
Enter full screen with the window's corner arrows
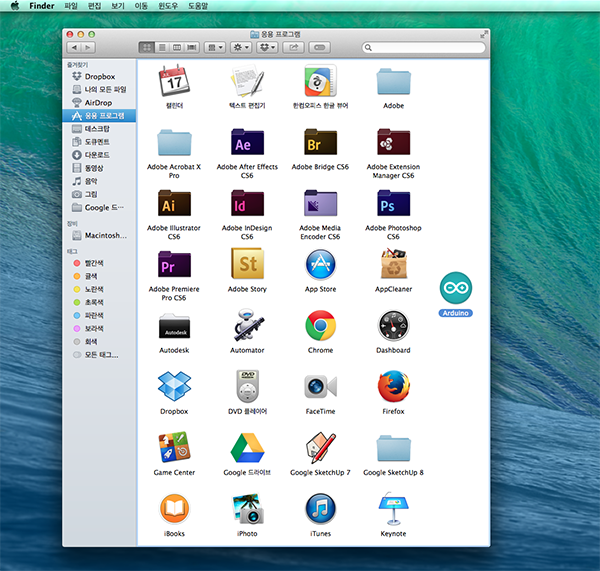point(484,35)
